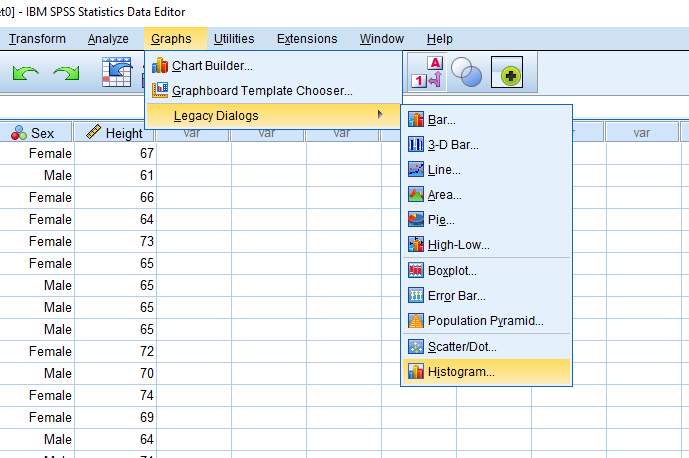Select the Height cell containing 72
This screenshot has width=689, height=458.
click(116, 351)
